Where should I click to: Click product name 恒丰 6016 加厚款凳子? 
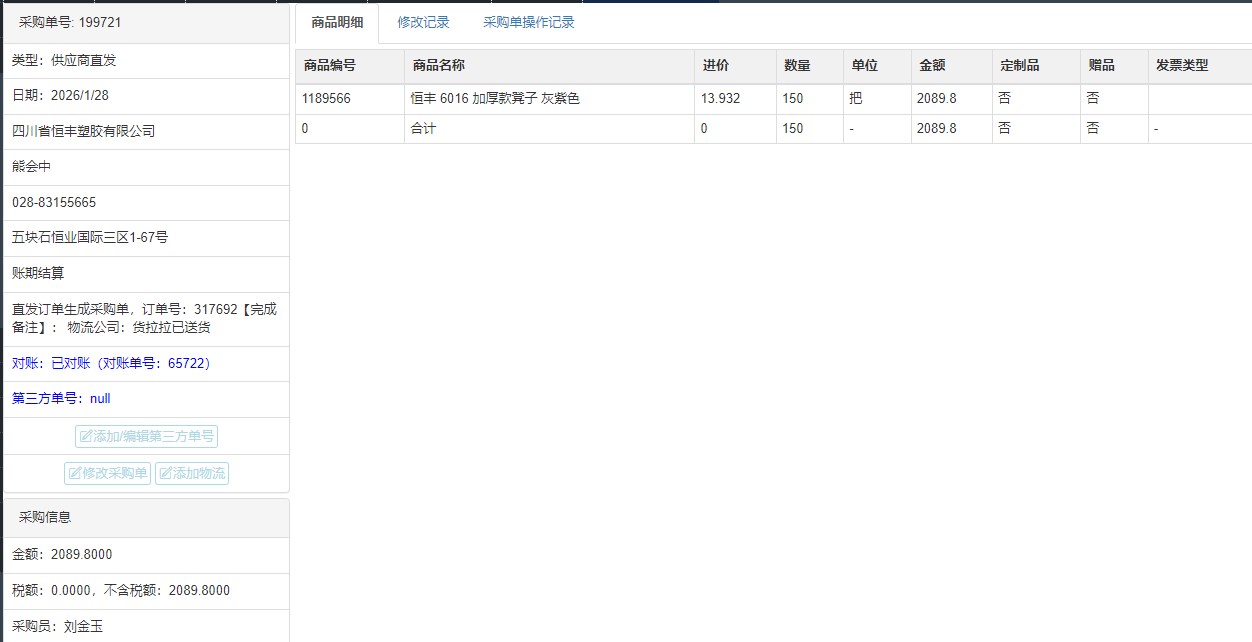click(x=495, y=99)
